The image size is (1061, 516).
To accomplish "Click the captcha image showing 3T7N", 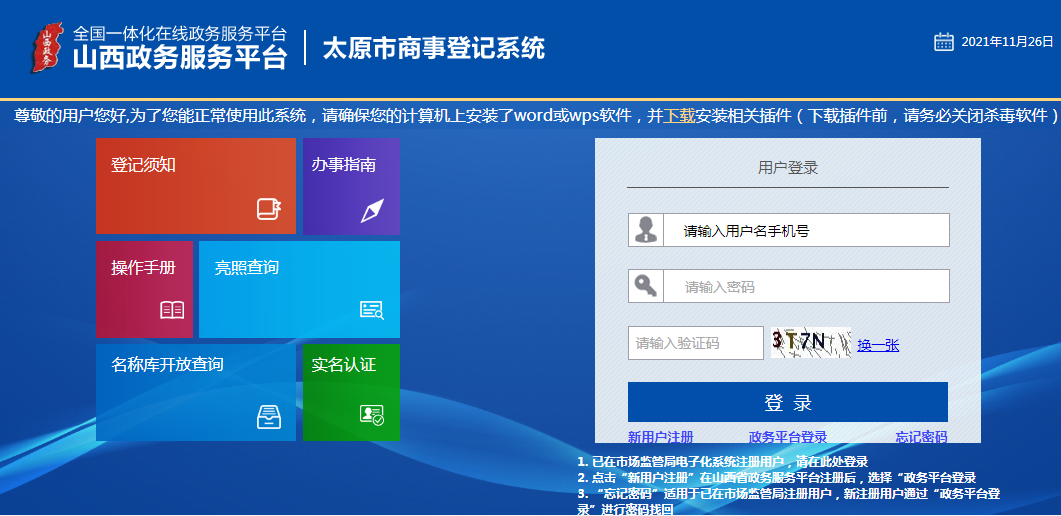I will tap(810, 343).
